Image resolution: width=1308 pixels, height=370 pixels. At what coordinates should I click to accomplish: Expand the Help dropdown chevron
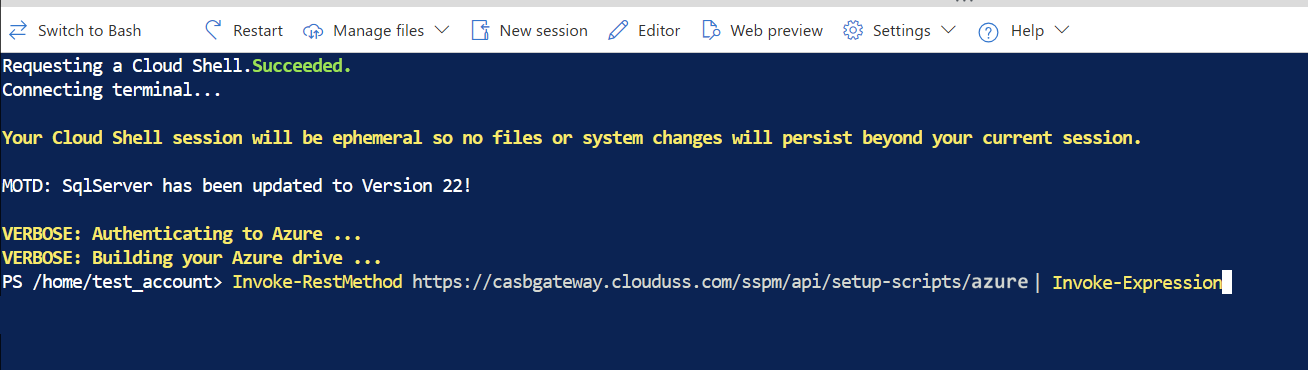click(1062, 30)
